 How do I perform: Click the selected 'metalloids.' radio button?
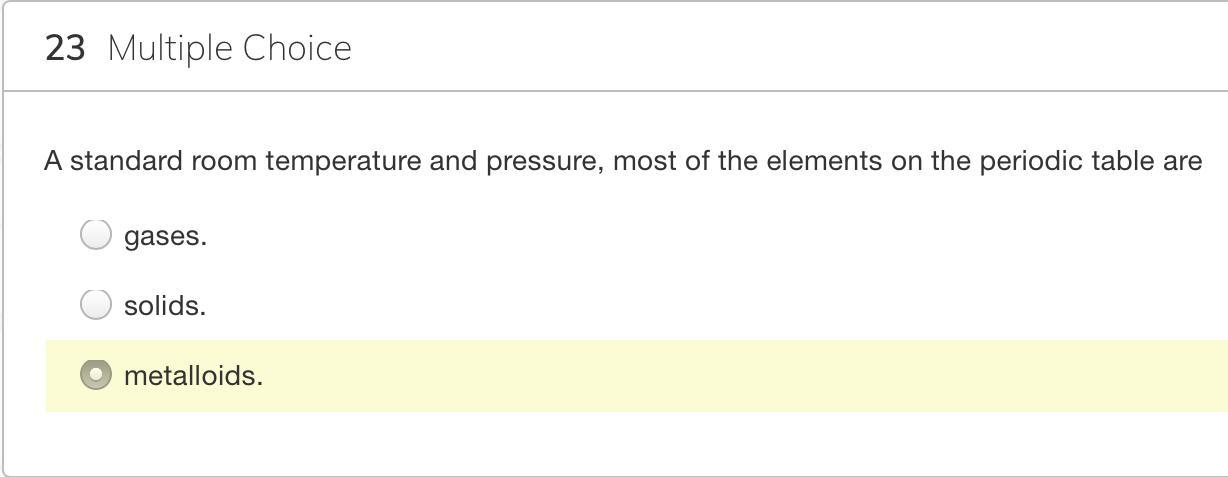[95, 375]
